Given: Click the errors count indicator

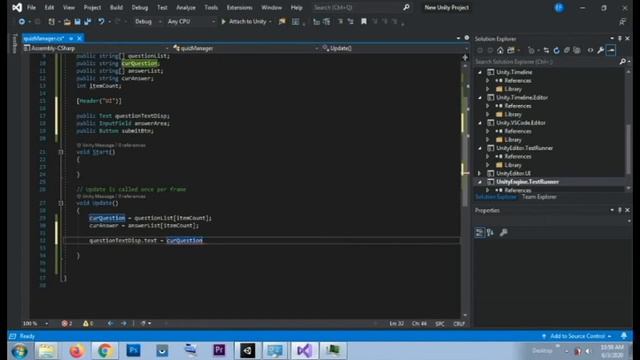Looking at the screenshot, I should (x=67, y=323).
